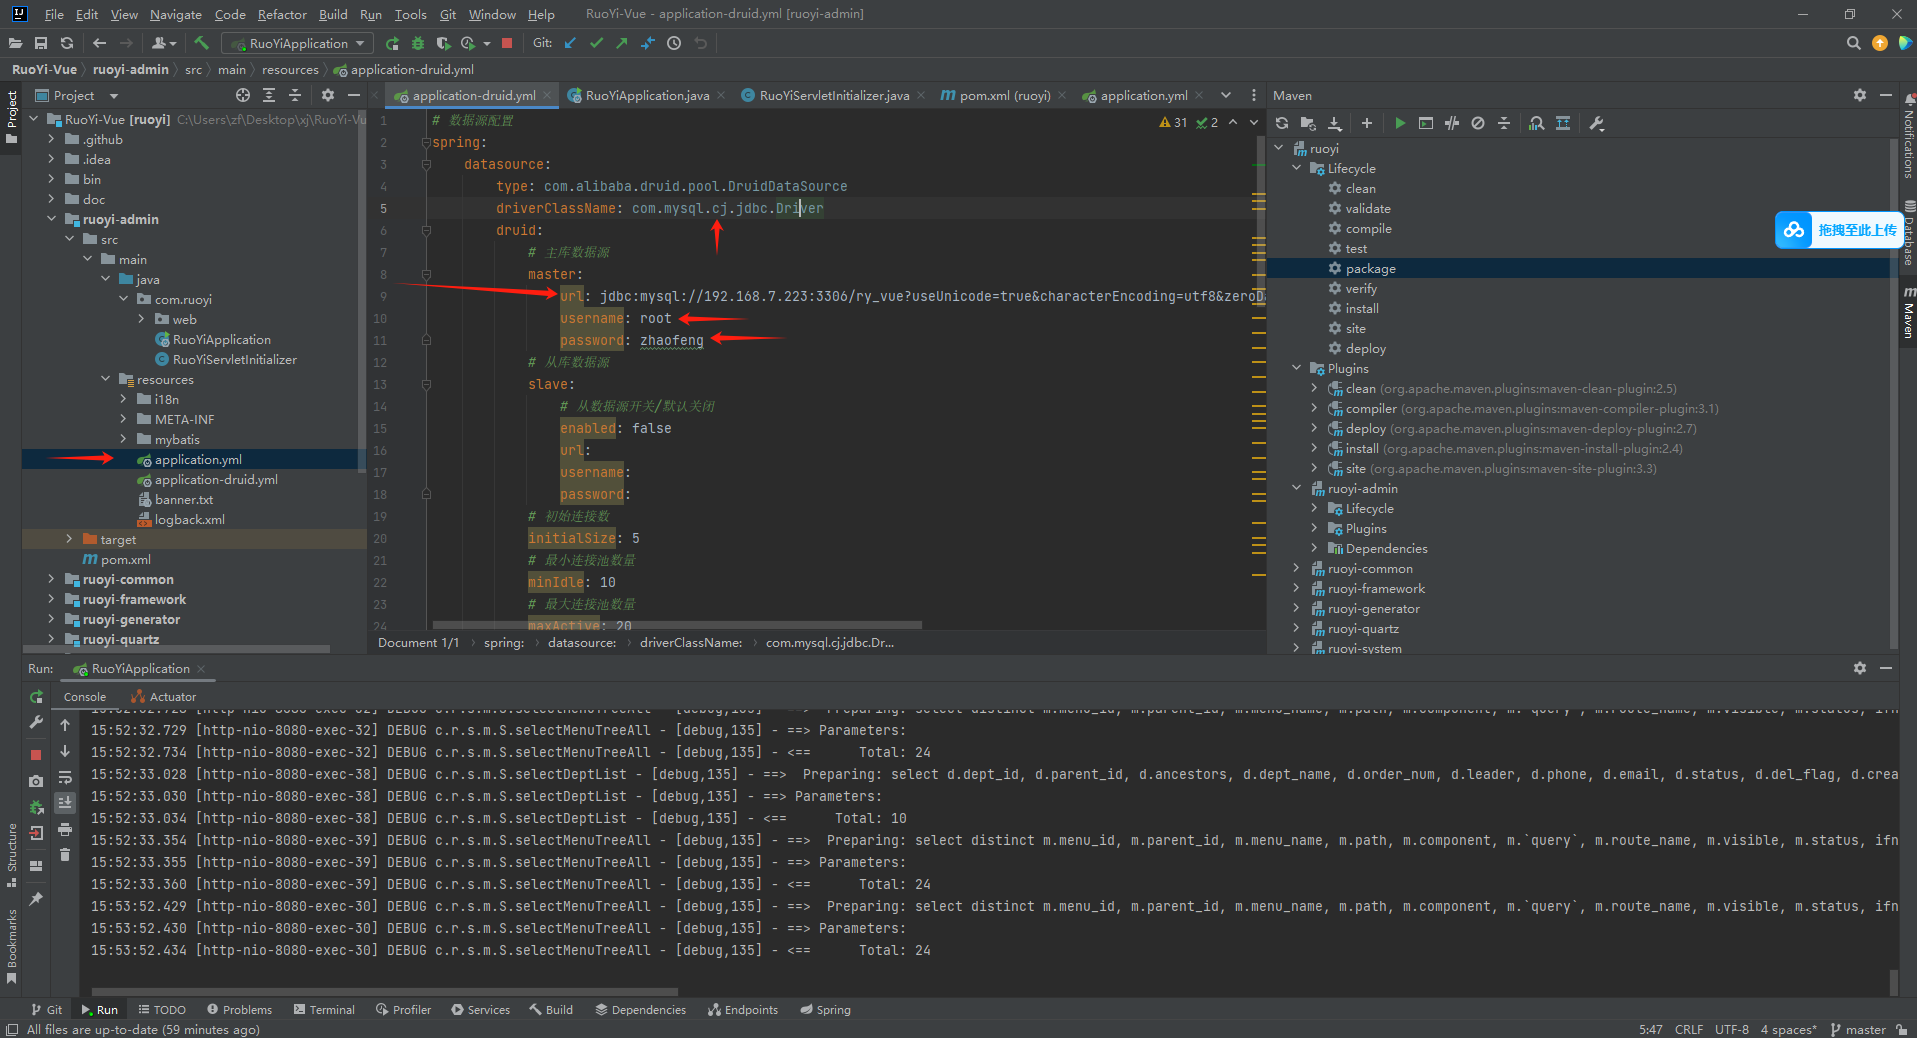Viewport: 1917px width, 1038px height.
Task: Push commits with Git push arrow
Action: 622,43
